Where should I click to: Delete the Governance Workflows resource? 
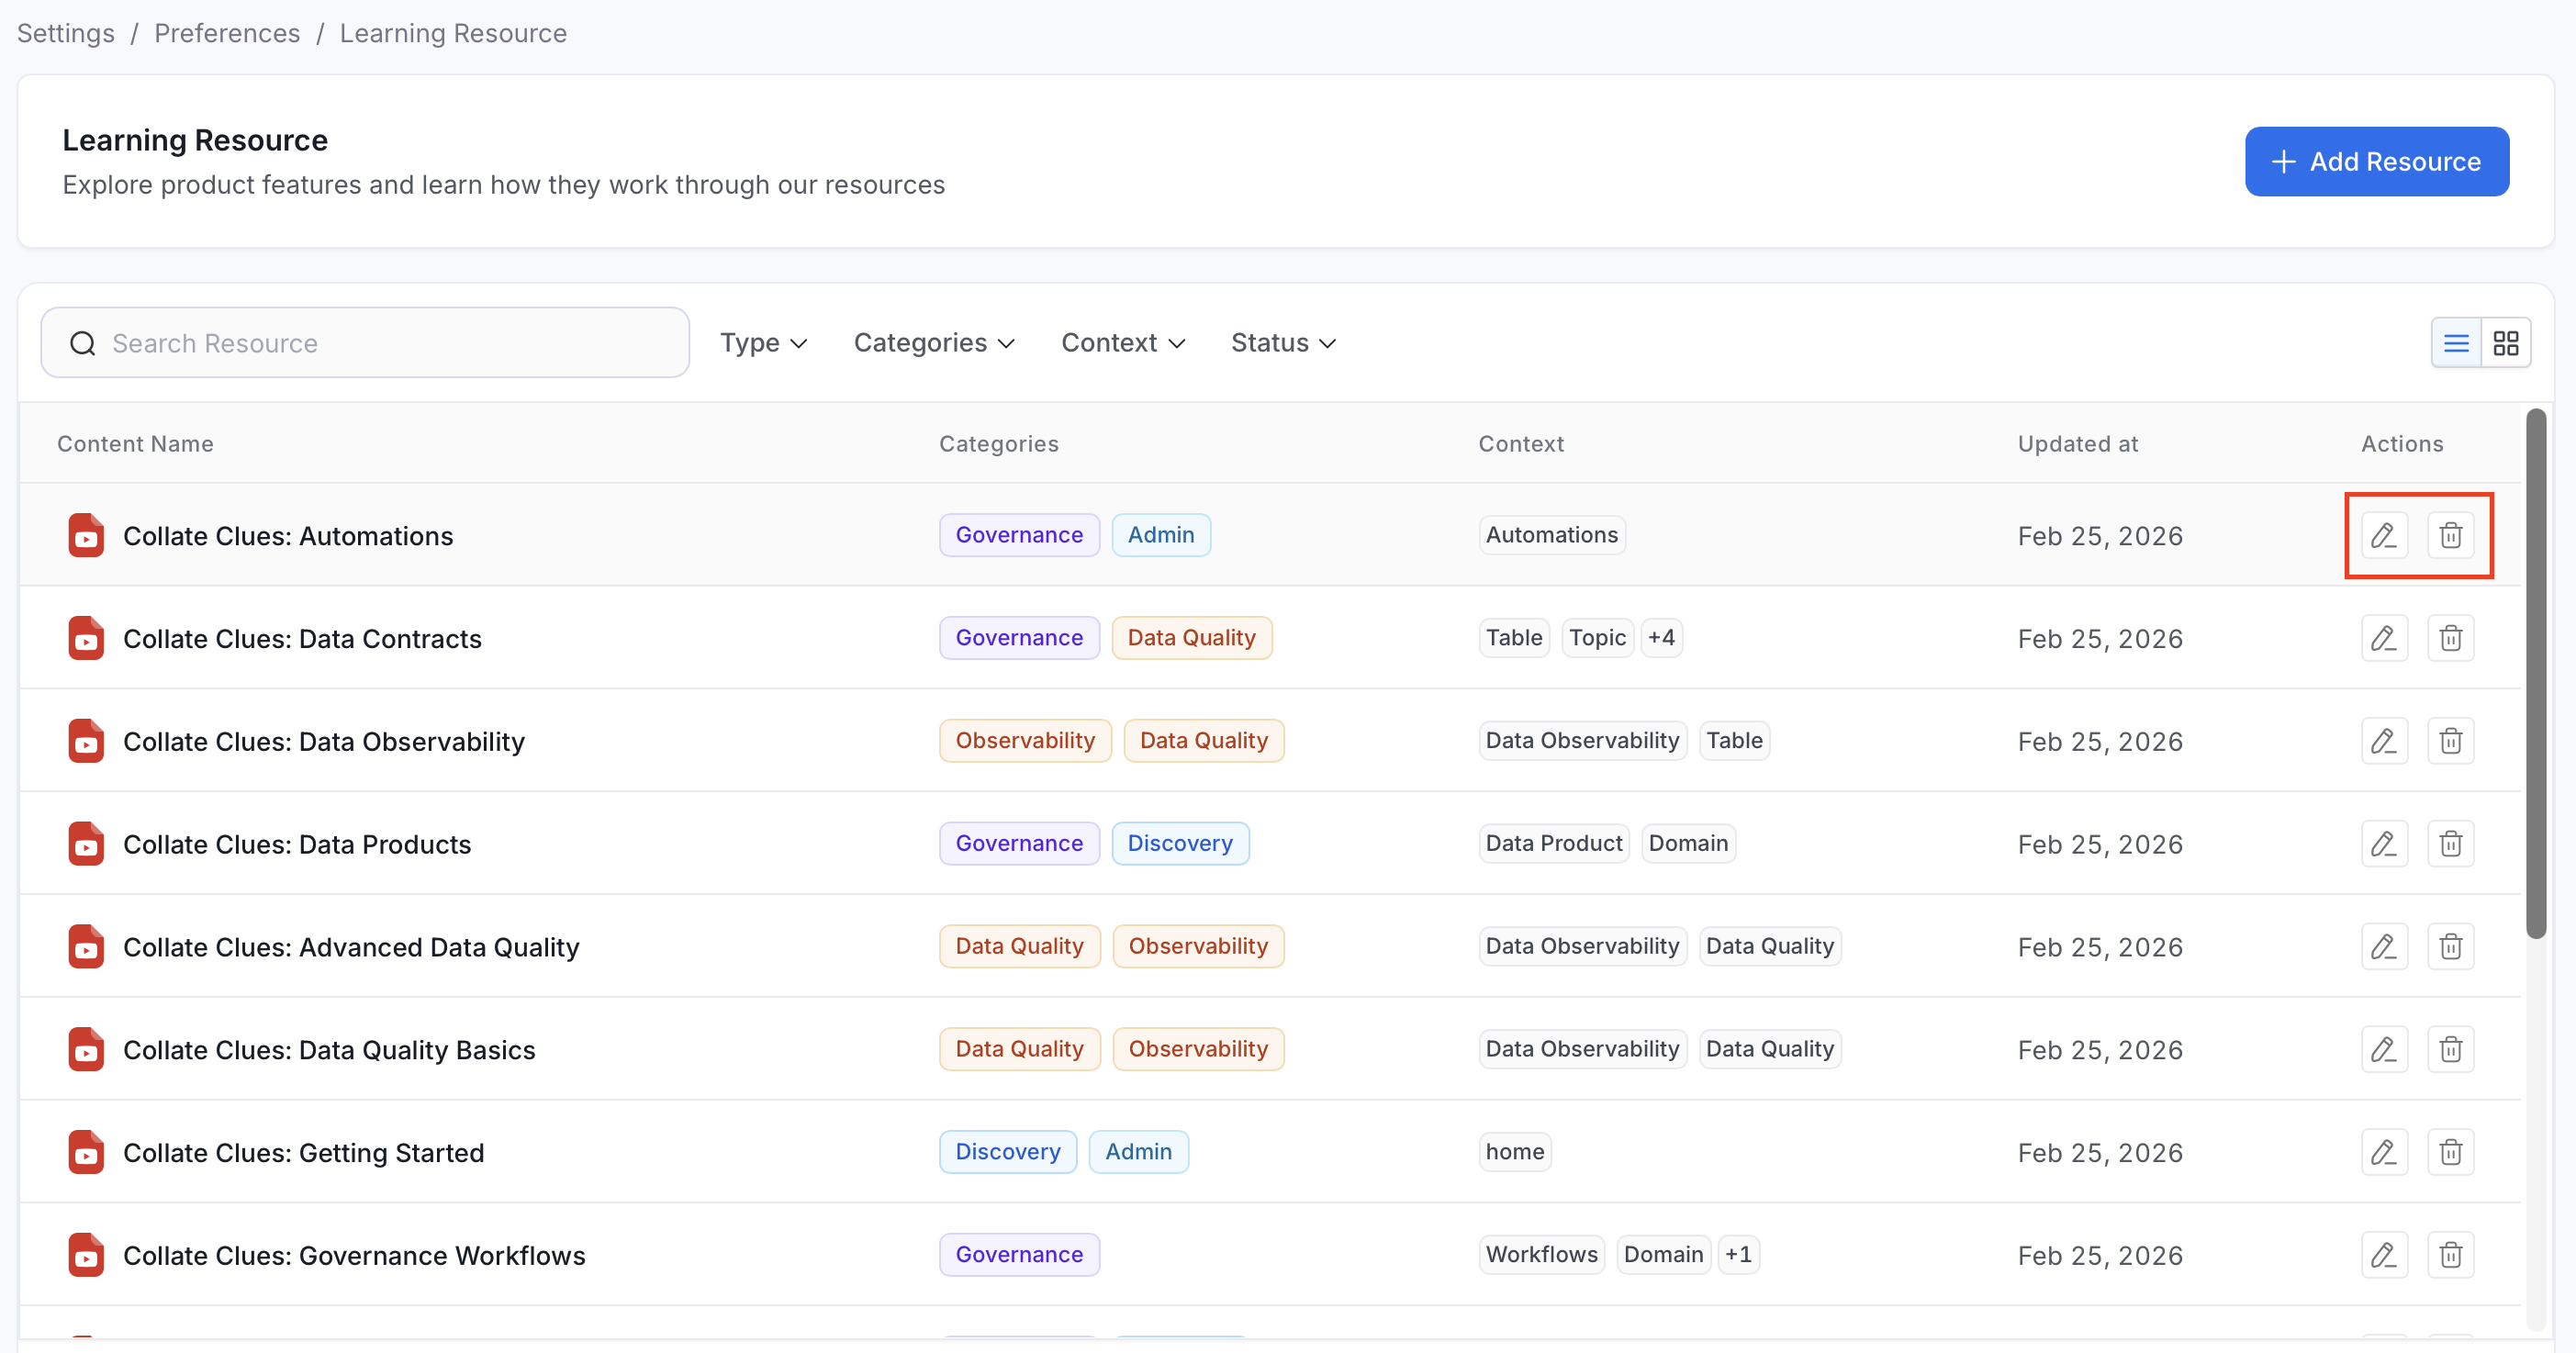tap(2450, 1255)
